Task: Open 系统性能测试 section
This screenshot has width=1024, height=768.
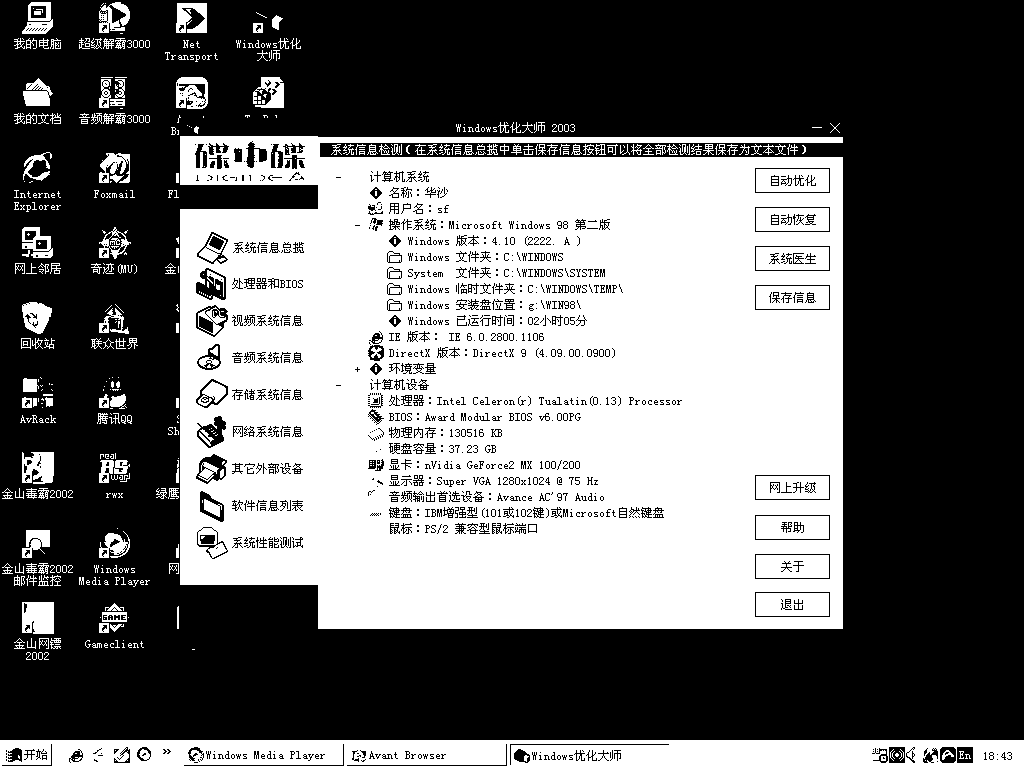Action: [250, 543]
